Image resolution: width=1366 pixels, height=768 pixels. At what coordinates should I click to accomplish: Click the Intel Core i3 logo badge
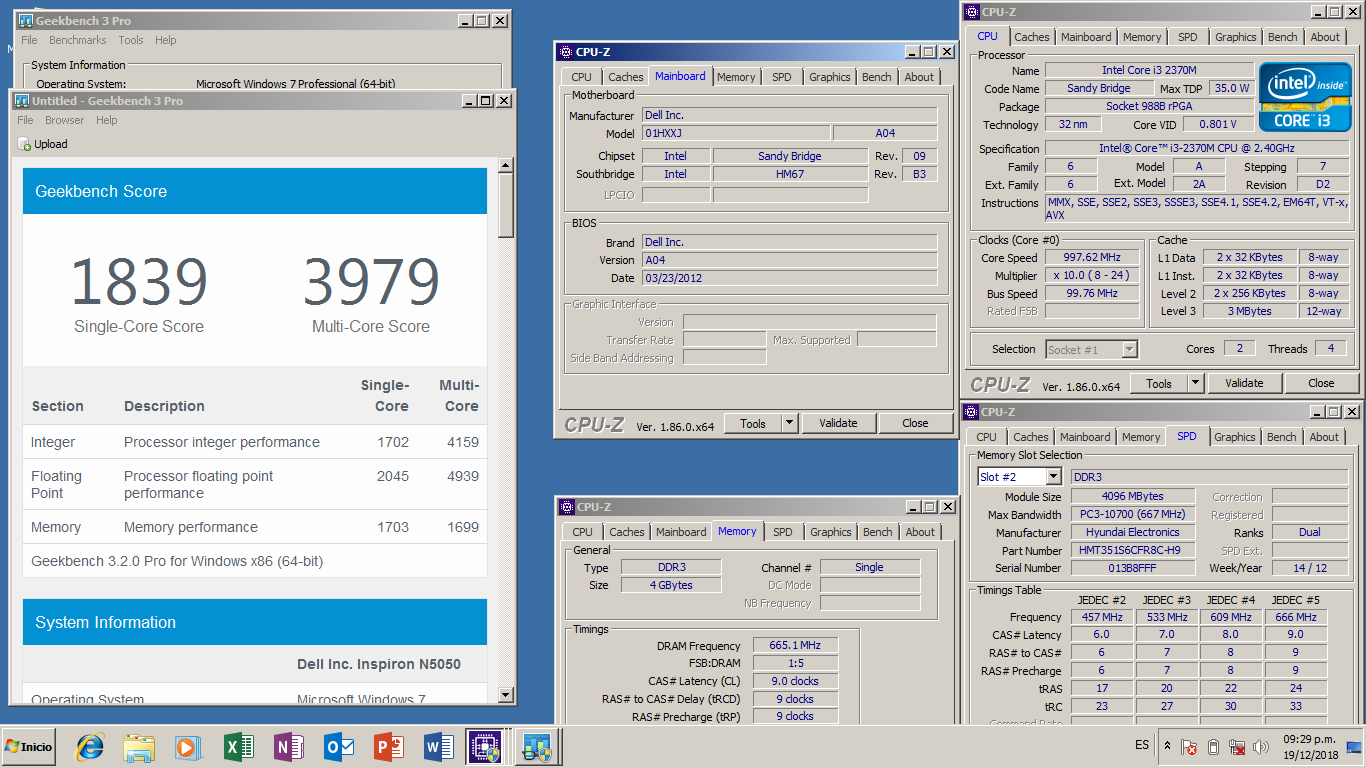pos(1305,97)
